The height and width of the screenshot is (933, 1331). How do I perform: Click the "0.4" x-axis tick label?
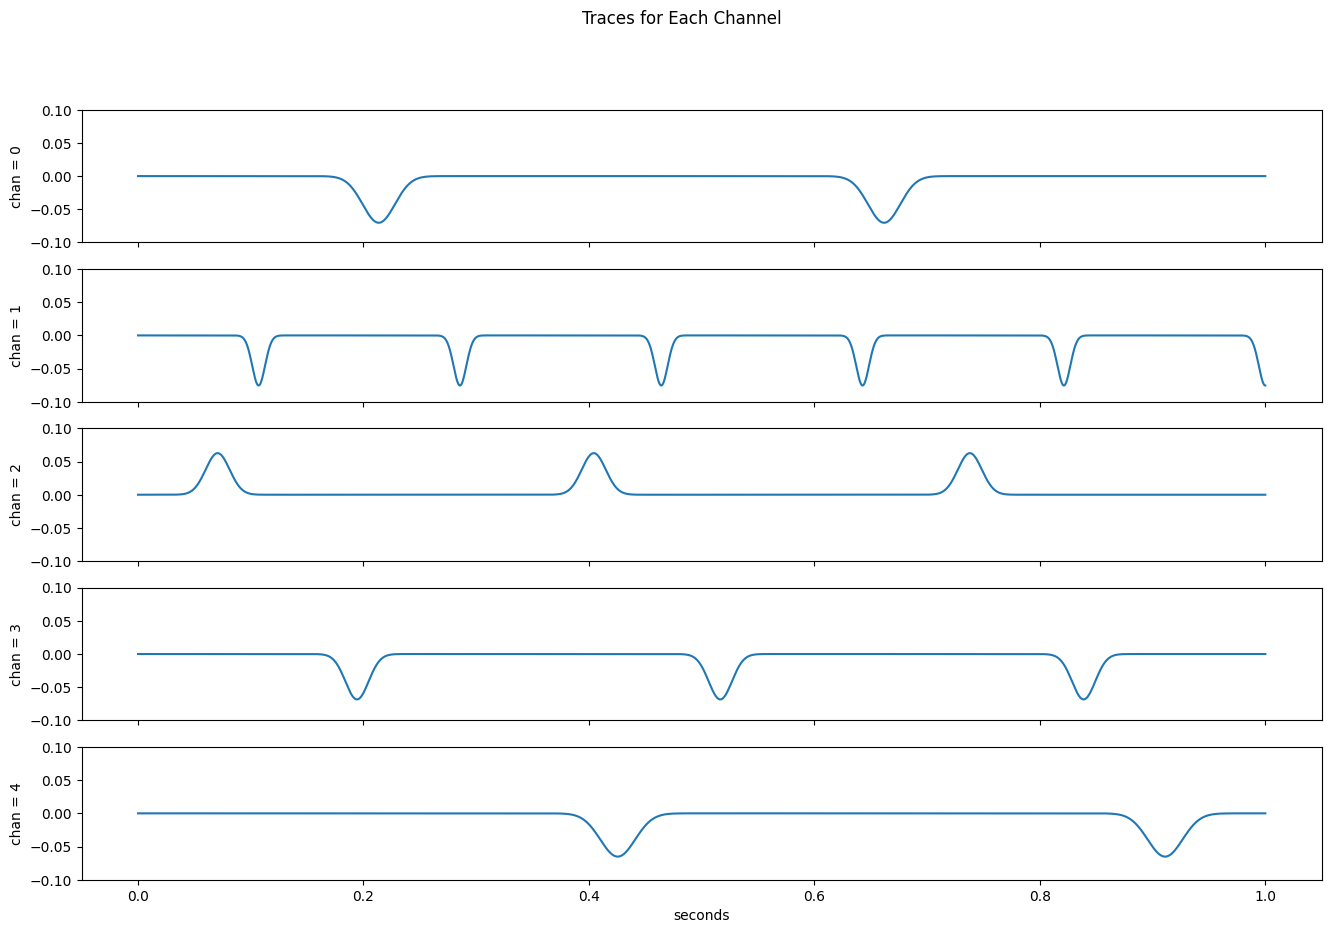(589, 896)
